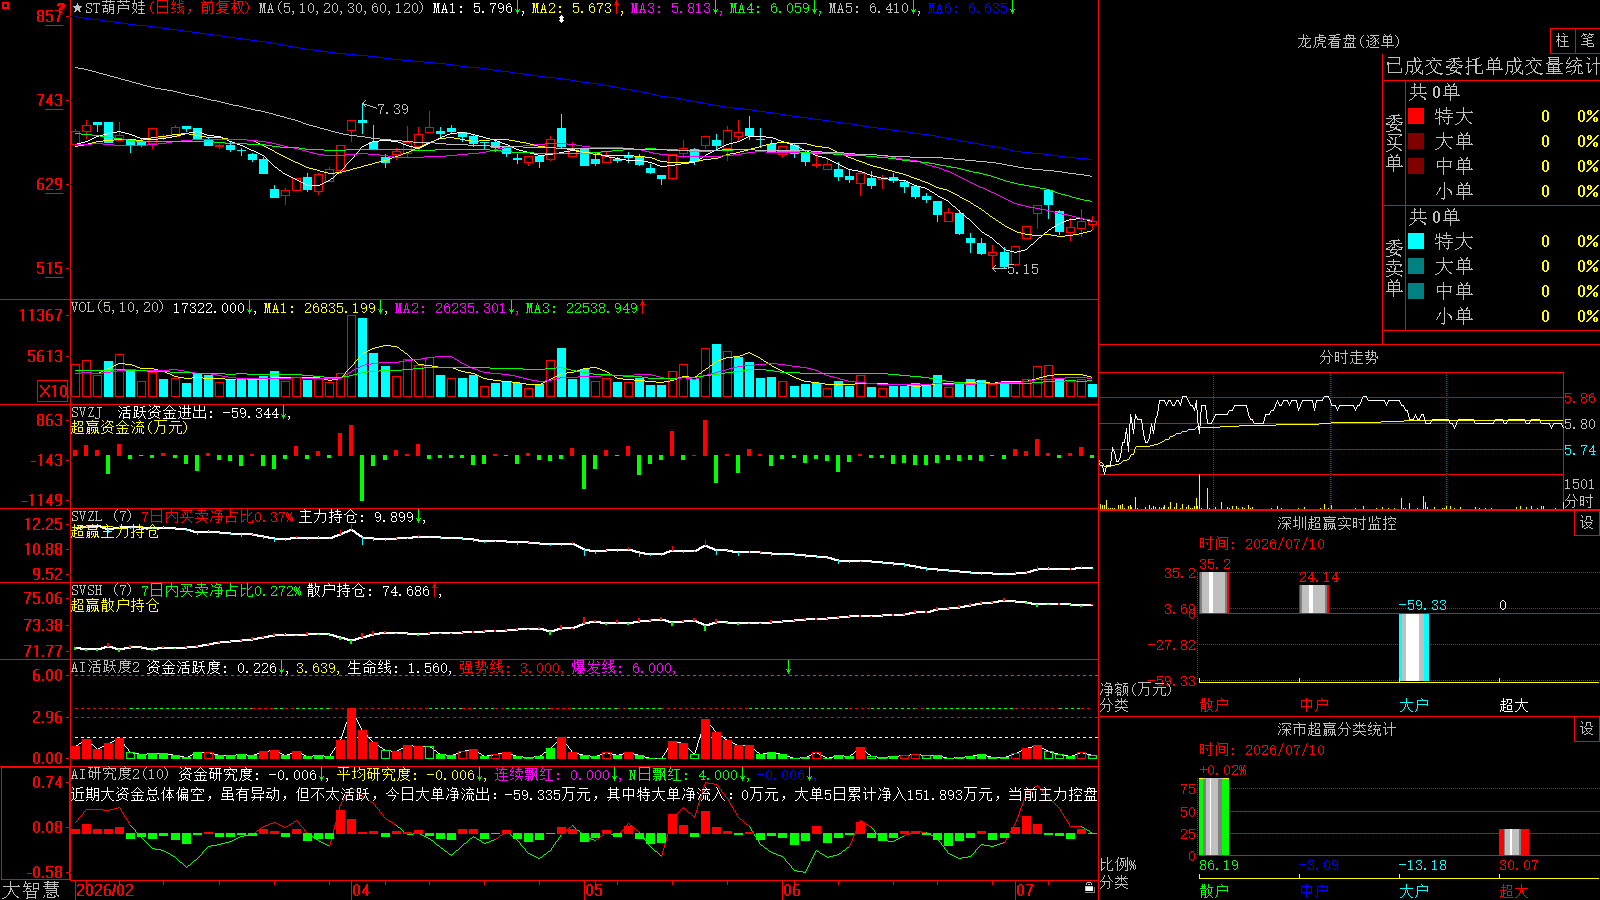Click the 超赢资金流(万元) label
This screenshot has width=1600, height=900.
tap(129, 427)
